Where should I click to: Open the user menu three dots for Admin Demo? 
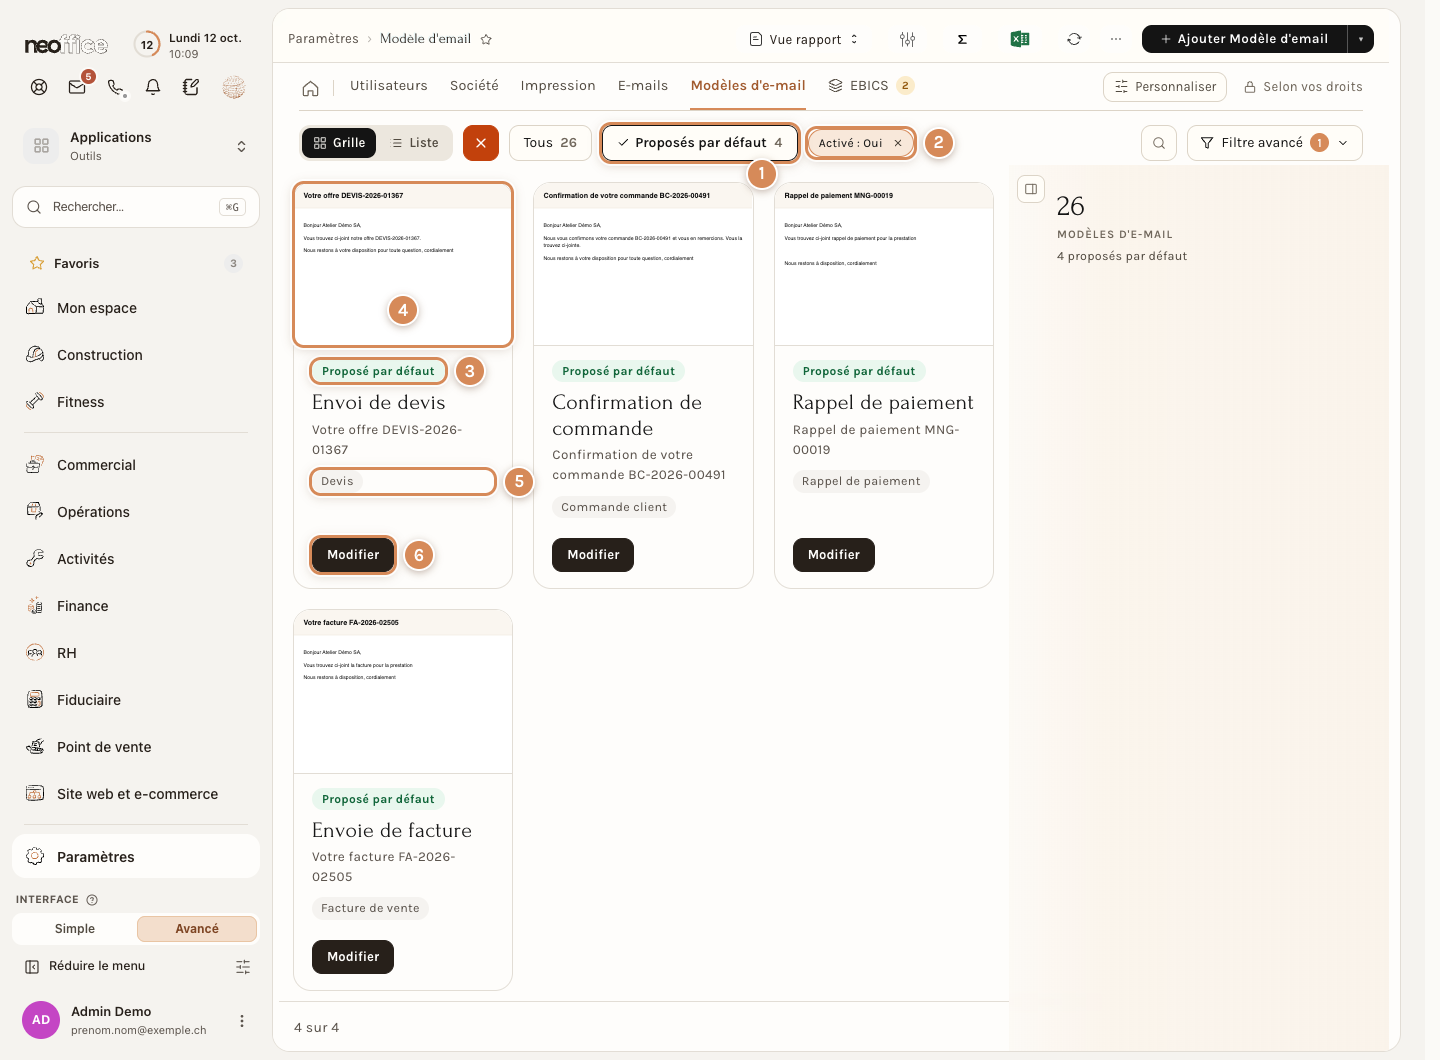(x=241, y=1021)
